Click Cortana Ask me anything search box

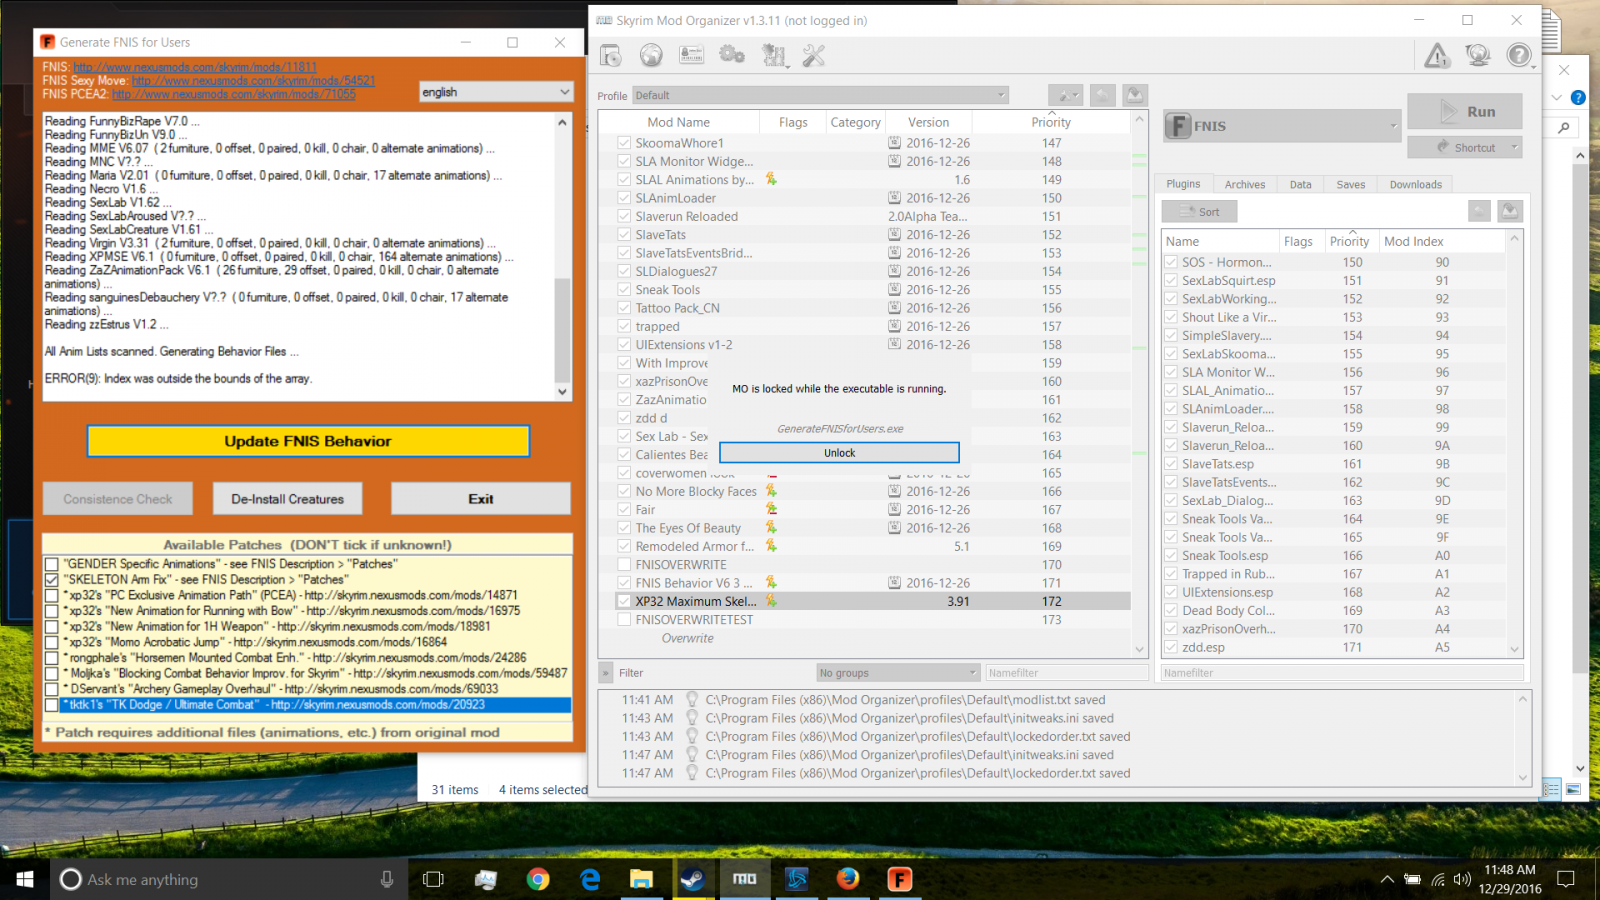coord(227,879)
